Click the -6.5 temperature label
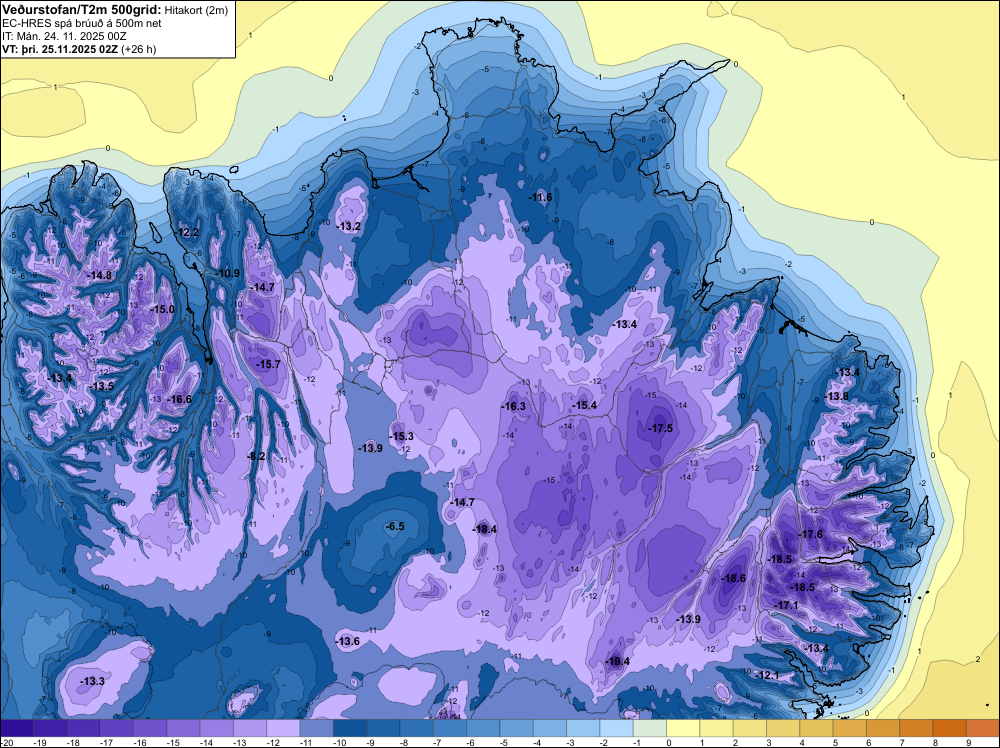The height and width of the screenshot is (748, 1000). [395, 526]
